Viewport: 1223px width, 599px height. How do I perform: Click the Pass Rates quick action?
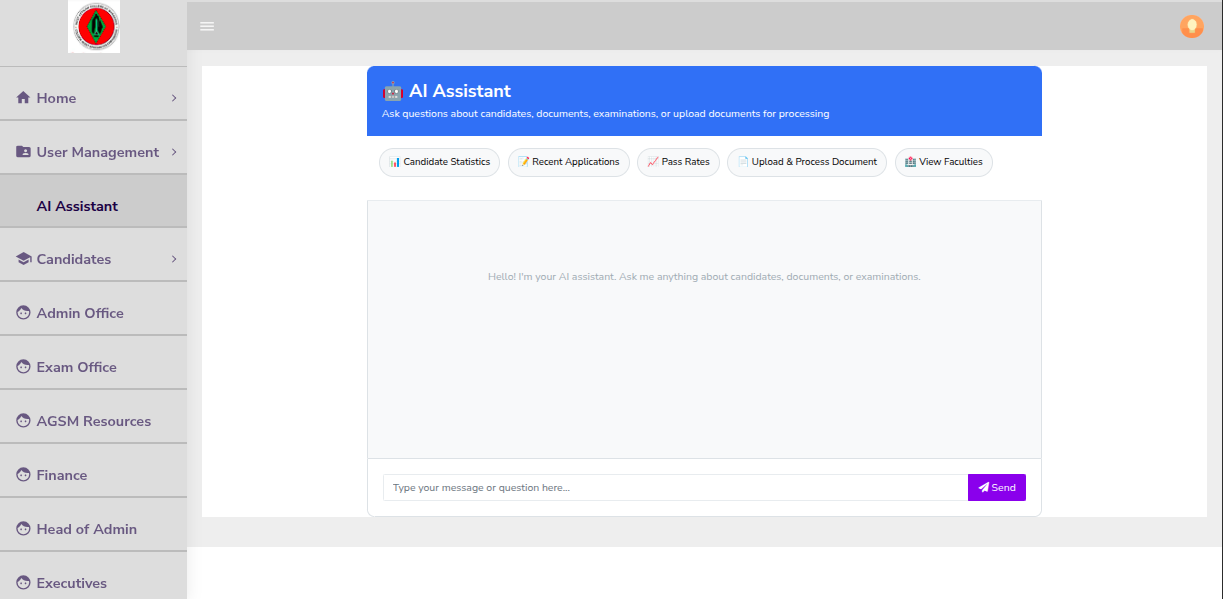point(678,162)
